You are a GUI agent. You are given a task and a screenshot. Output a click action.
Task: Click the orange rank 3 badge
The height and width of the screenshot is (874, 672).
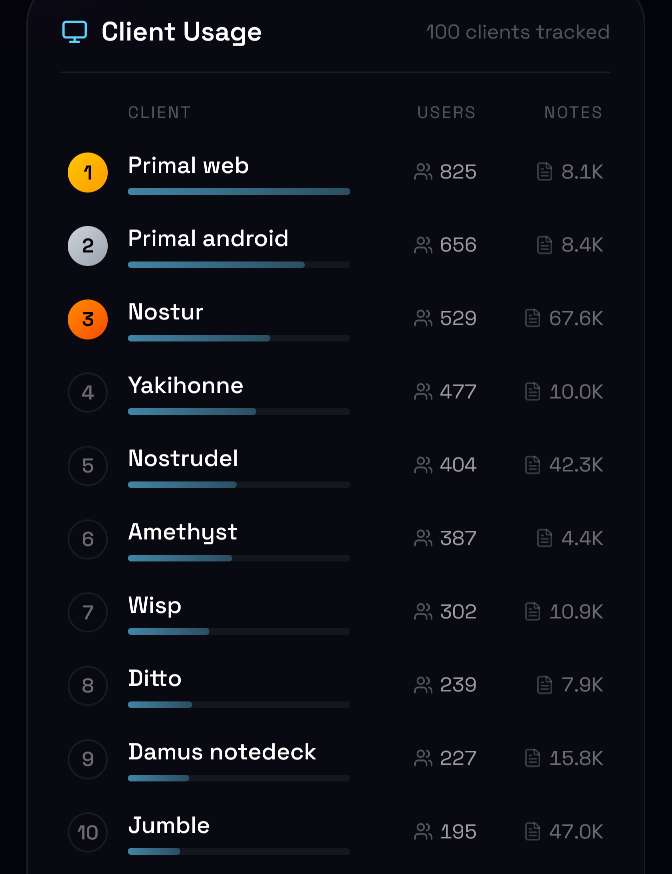(88, 319)
